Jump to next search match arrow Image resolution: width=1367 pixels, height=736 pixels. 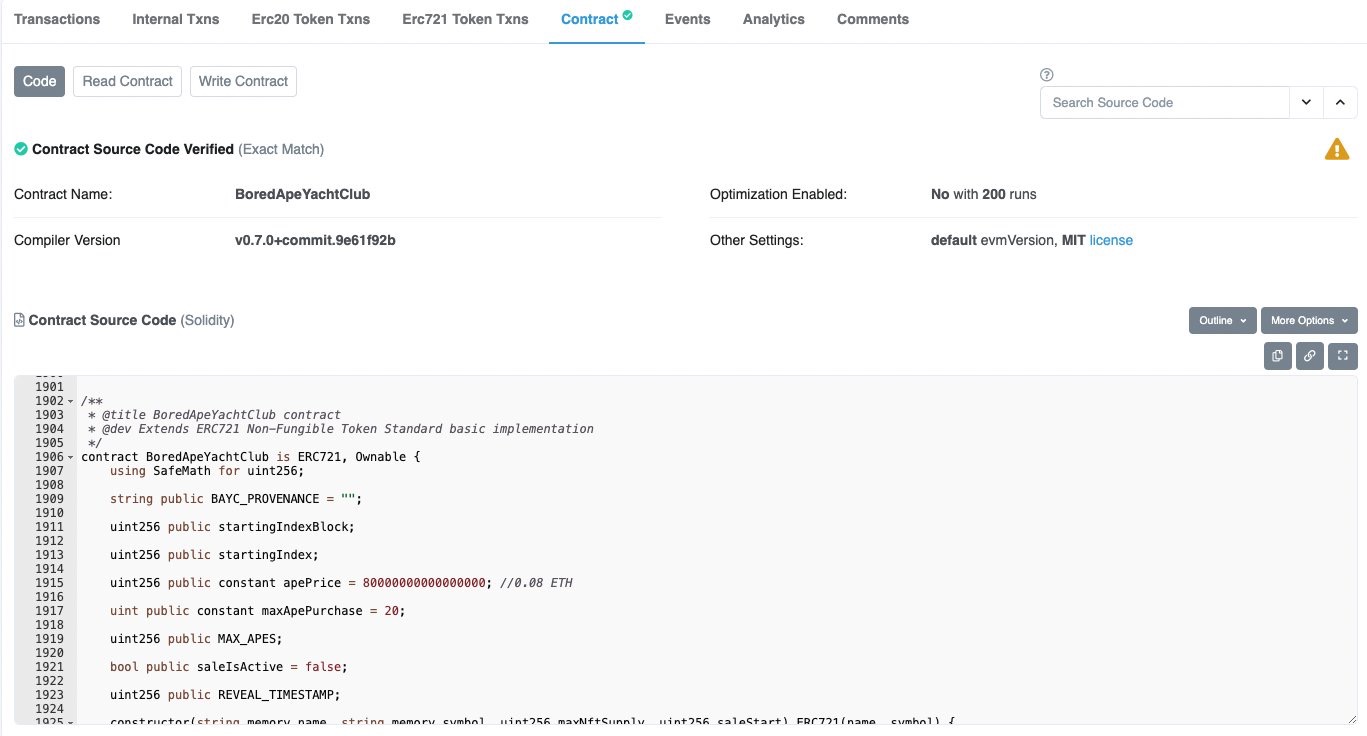point(1306,102)
